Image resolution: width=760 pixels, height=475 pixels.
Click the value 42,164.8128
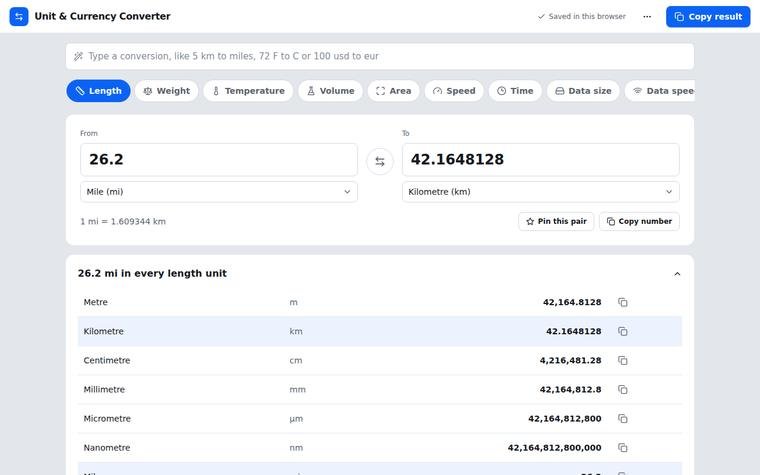pyautogui.click(x=572, y=302)
